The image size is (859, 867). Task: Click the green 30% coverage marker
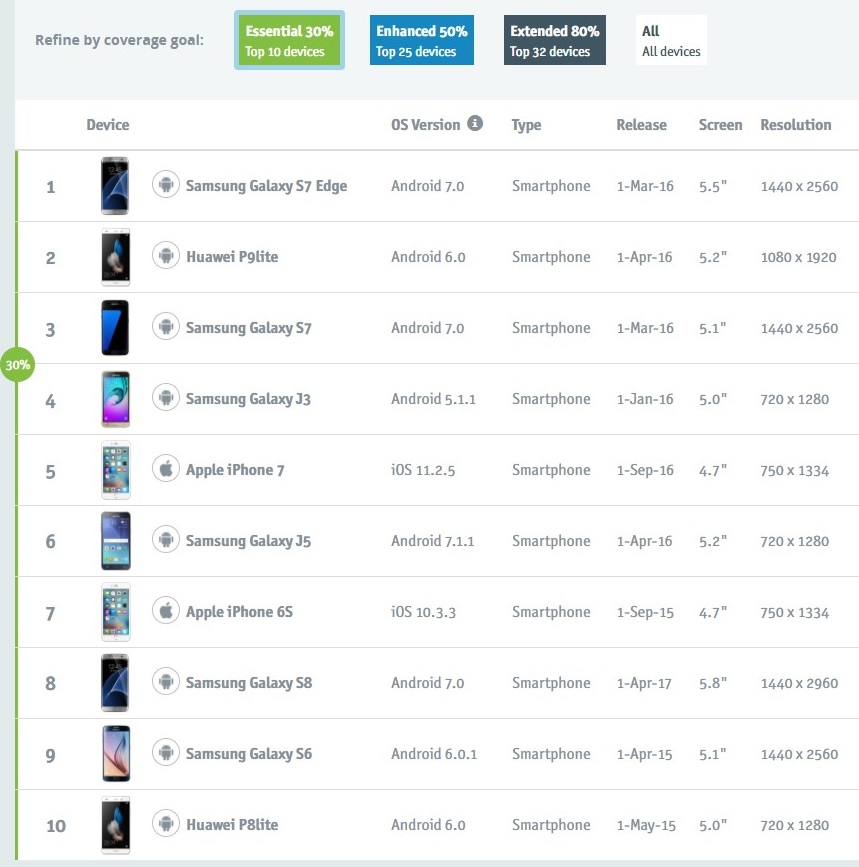coord(18,364)
